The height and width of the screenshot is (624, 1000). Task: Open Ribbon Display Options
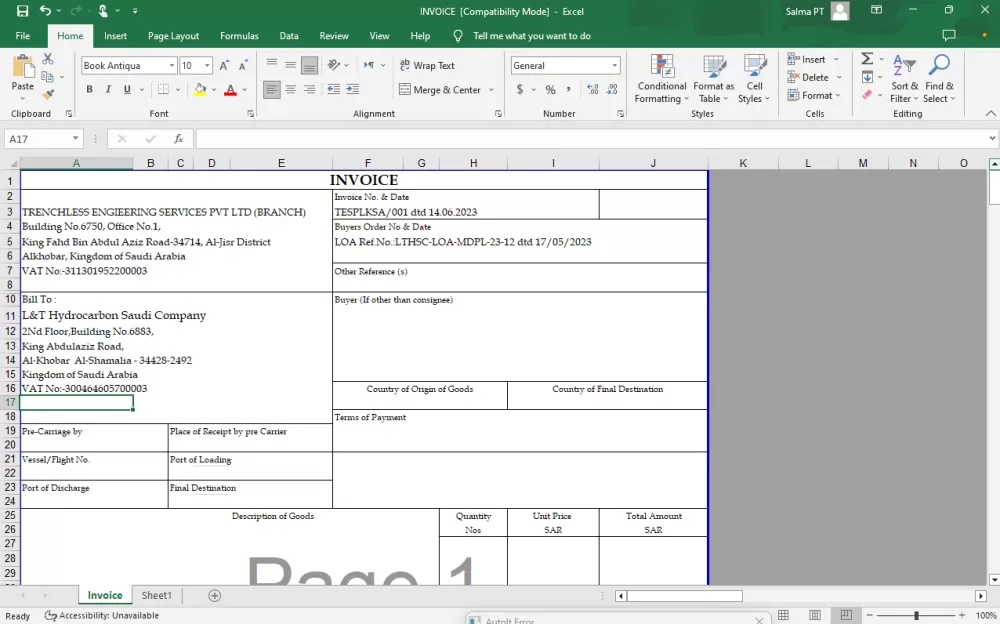point(877,10)
